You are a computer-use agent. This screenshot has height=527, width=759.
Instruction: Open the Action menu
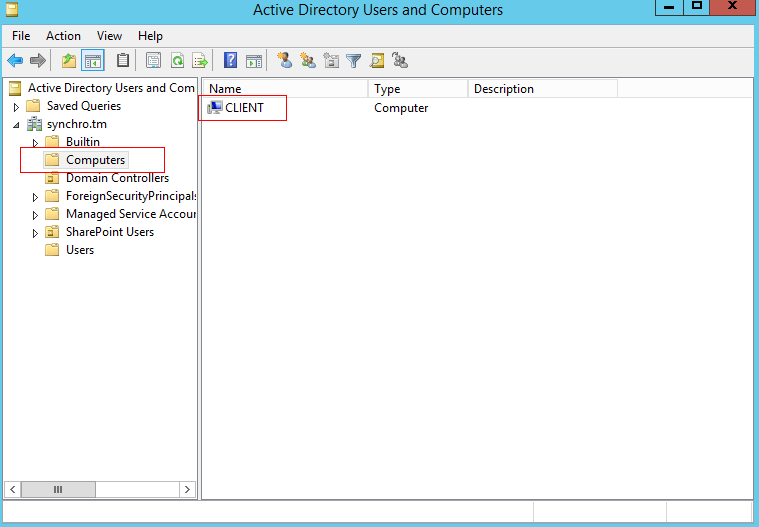63,36
